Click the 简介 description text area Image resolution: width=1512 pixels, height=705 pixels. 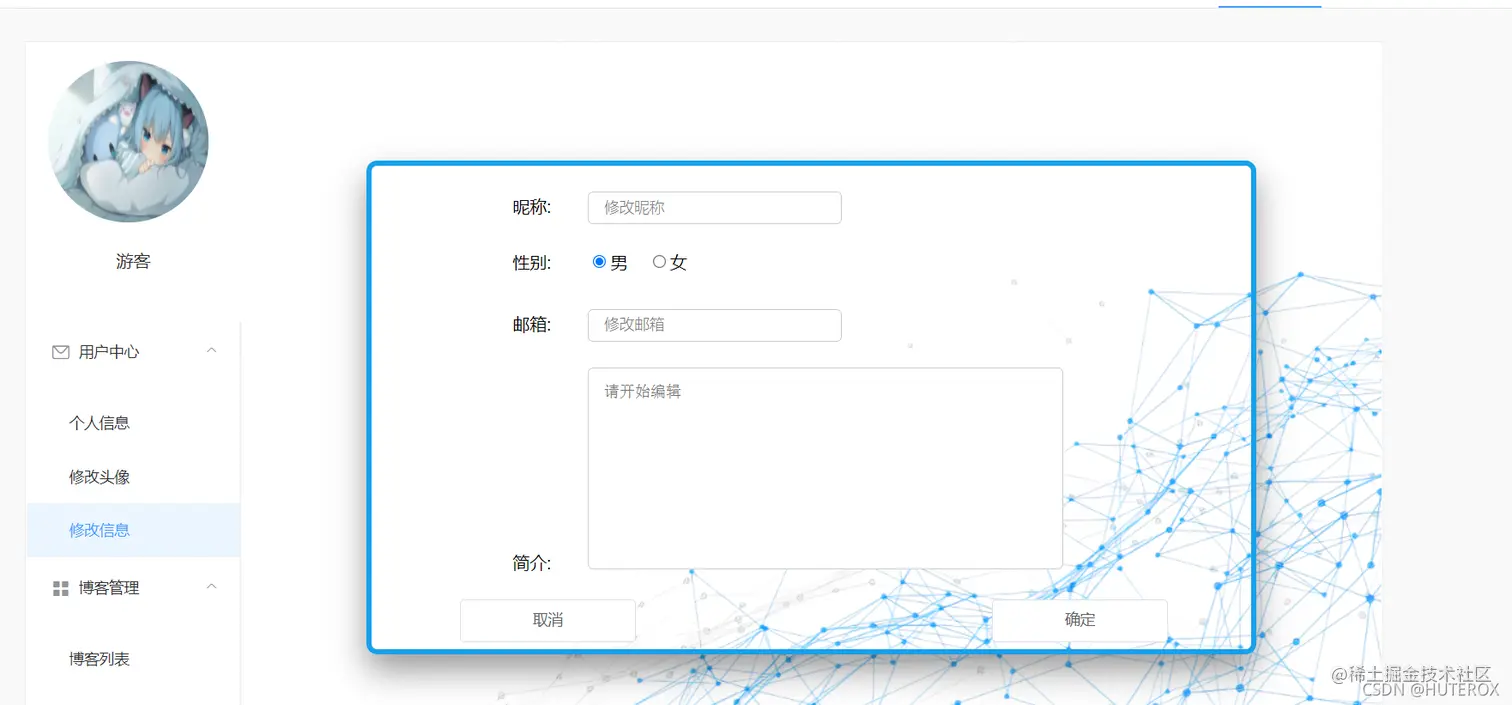pos(824,468)
